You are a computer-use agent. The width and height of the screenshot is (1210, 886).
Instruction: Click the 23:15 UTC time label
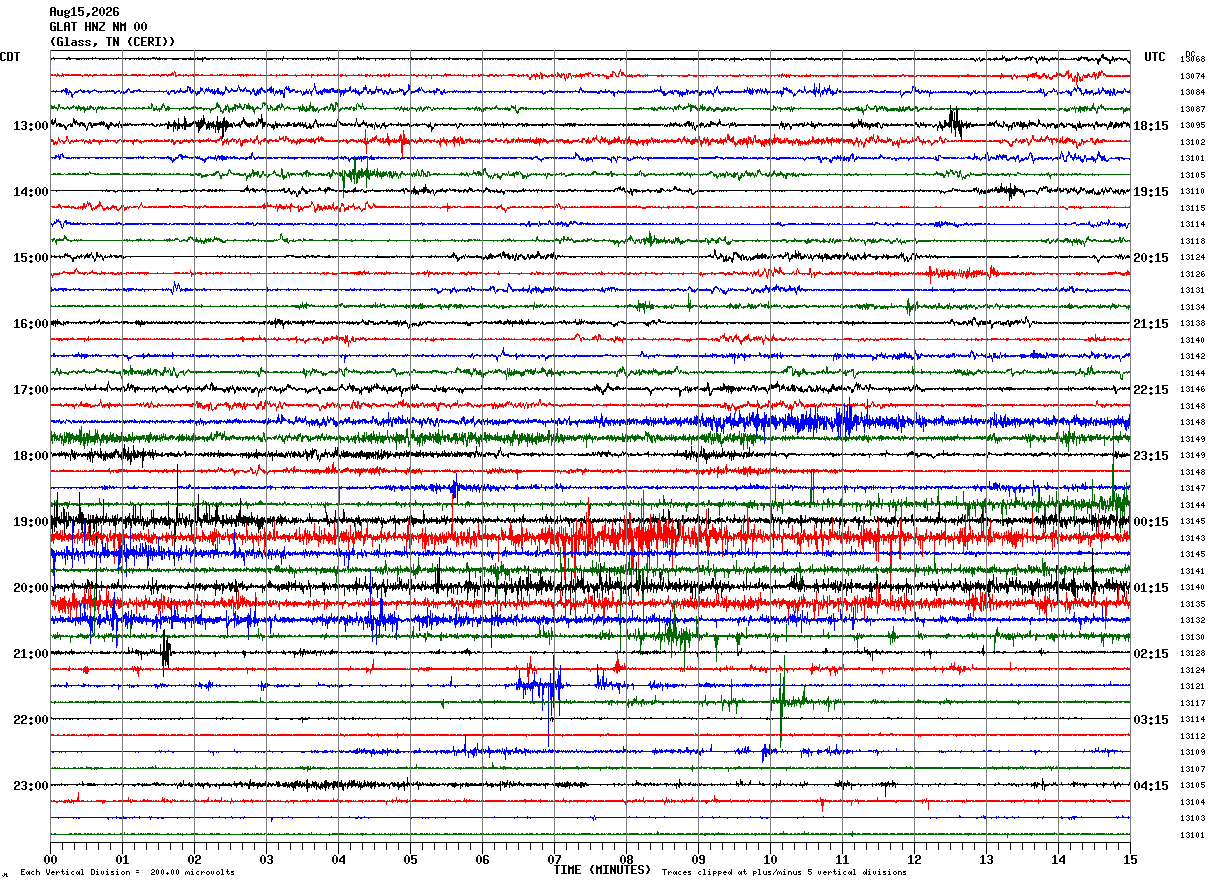(1151, 456)
